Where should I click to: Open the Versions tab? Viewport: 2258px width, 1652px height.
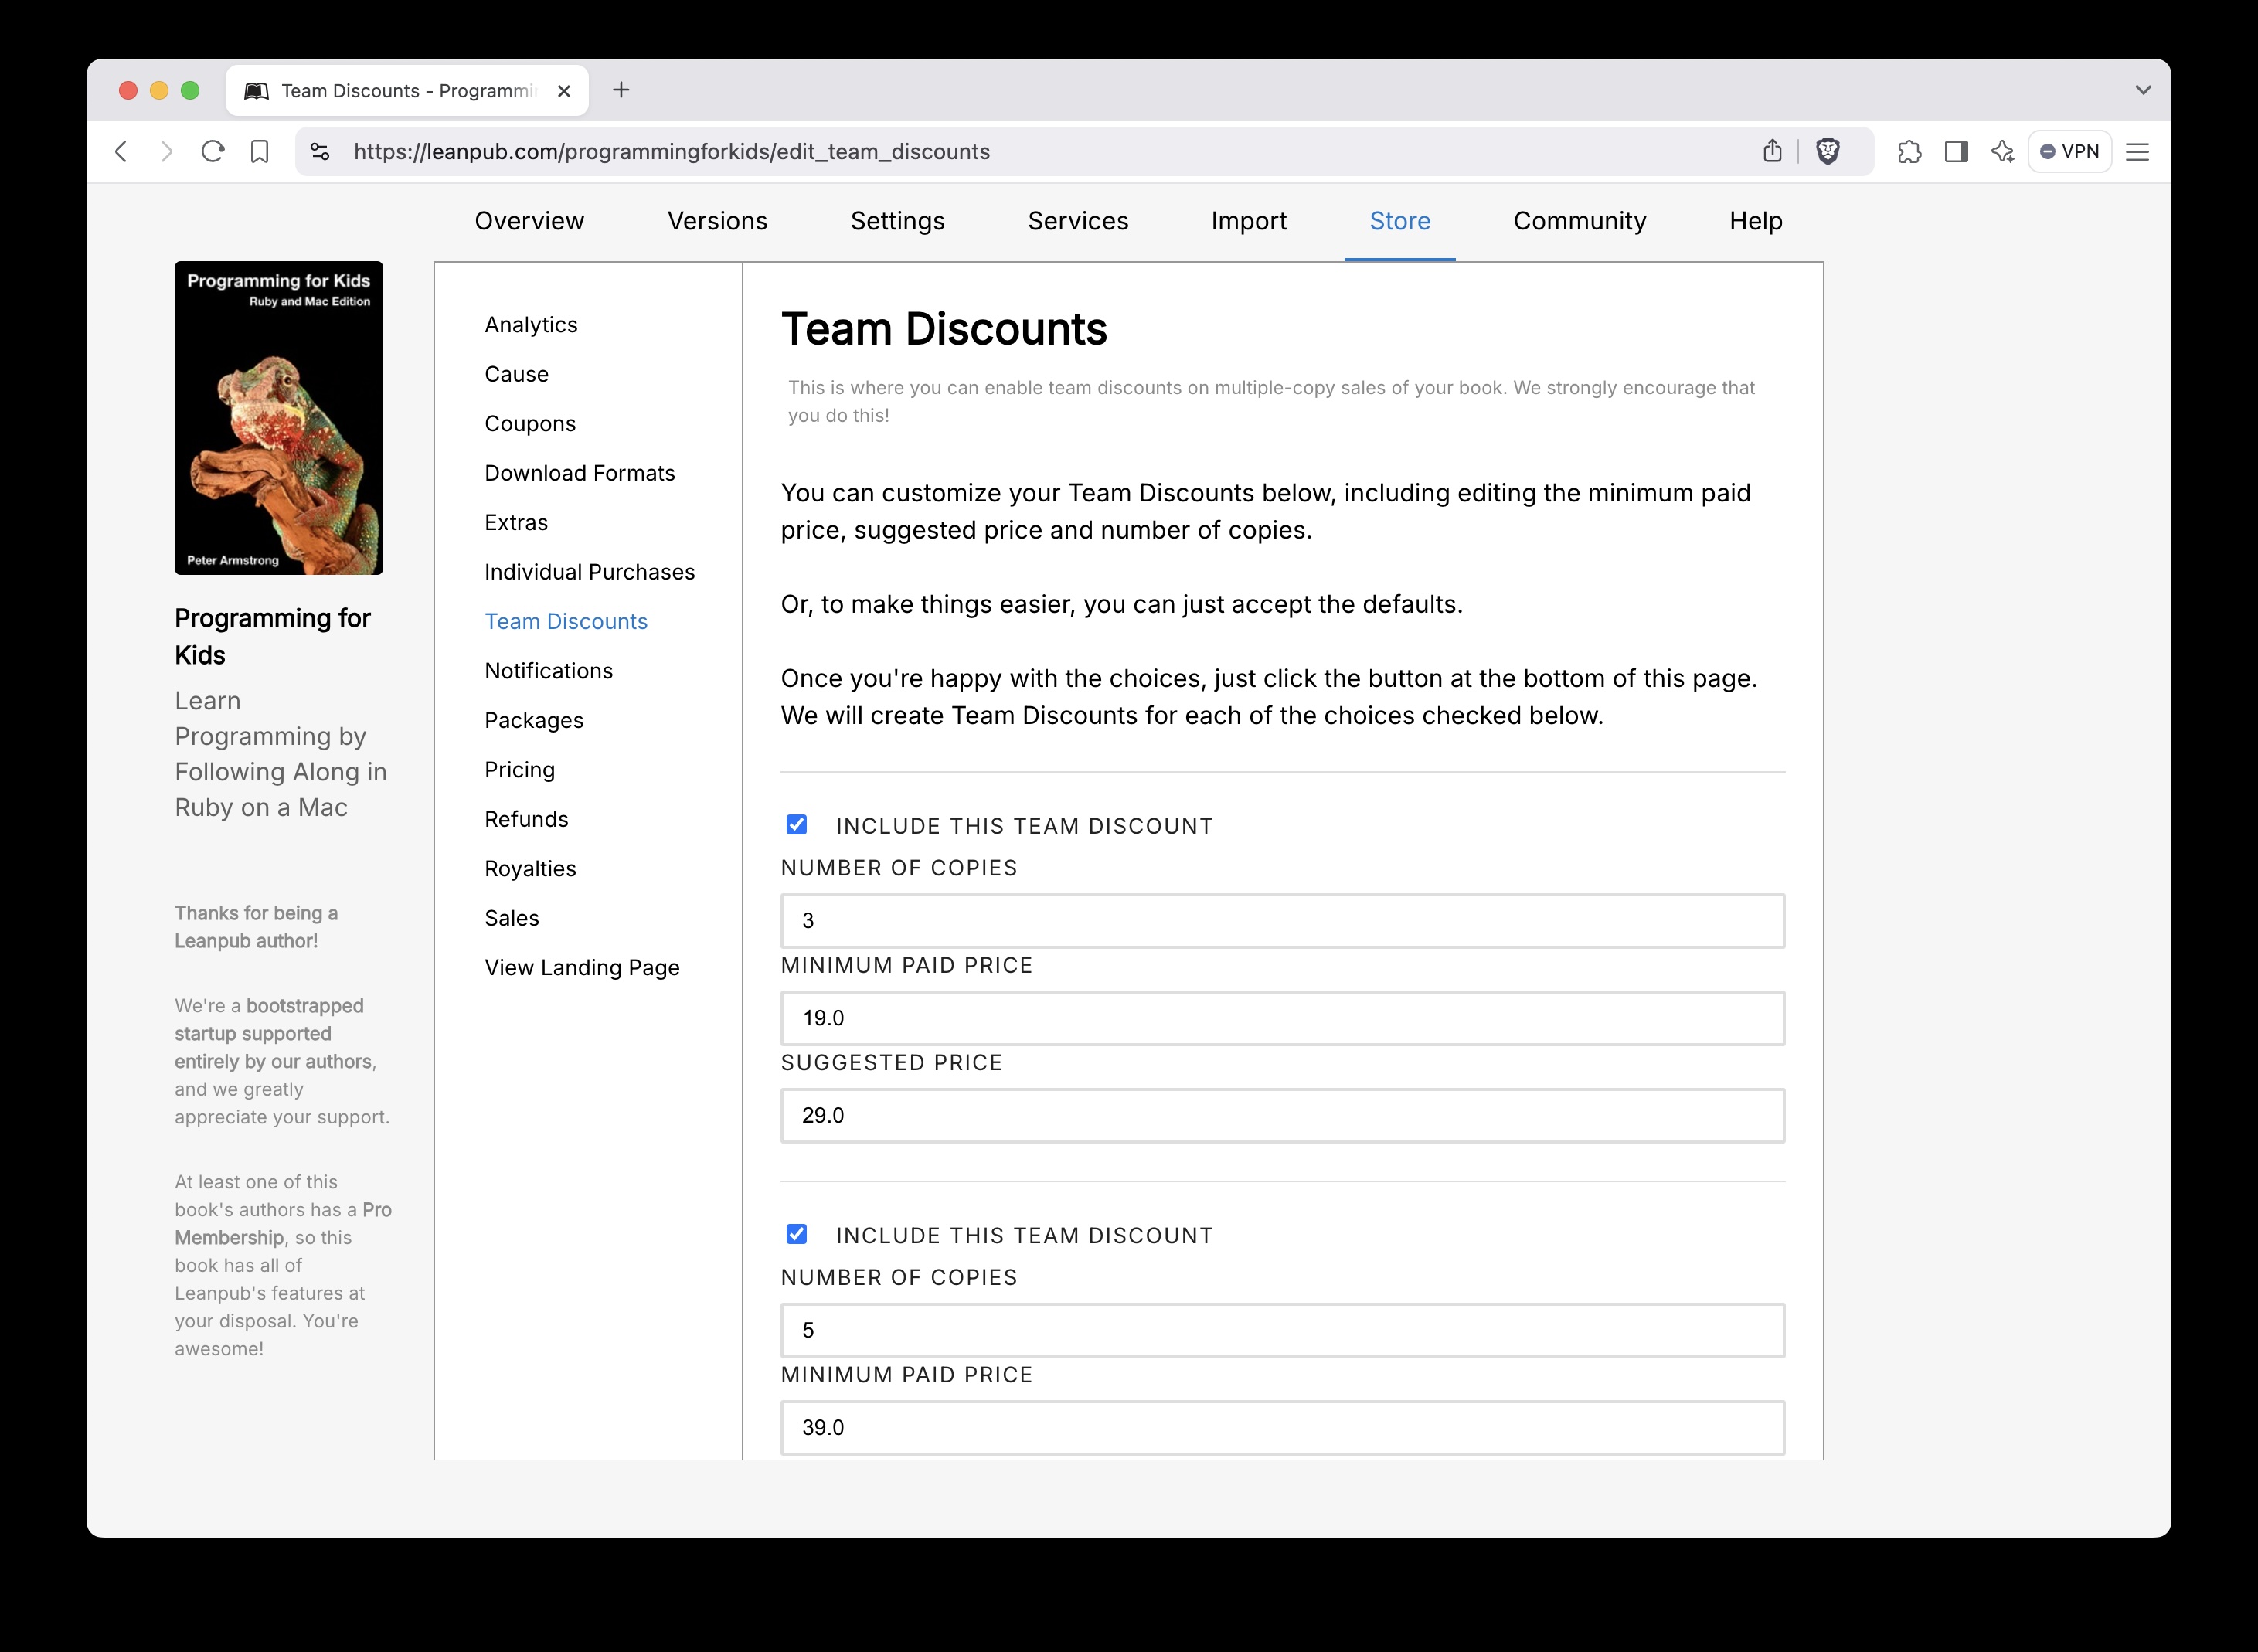[717, 221]
